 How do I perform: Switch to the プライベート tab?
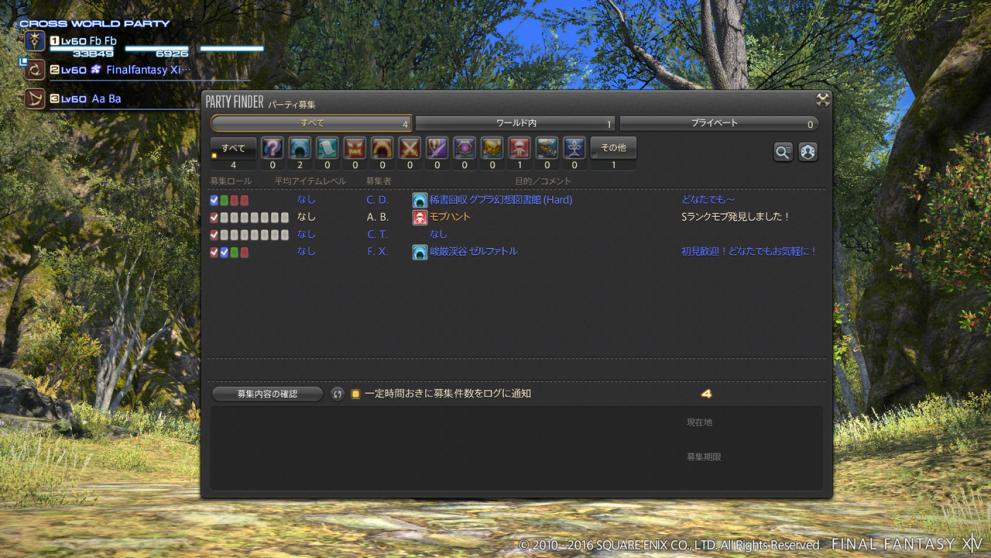[x=717, y=123]
